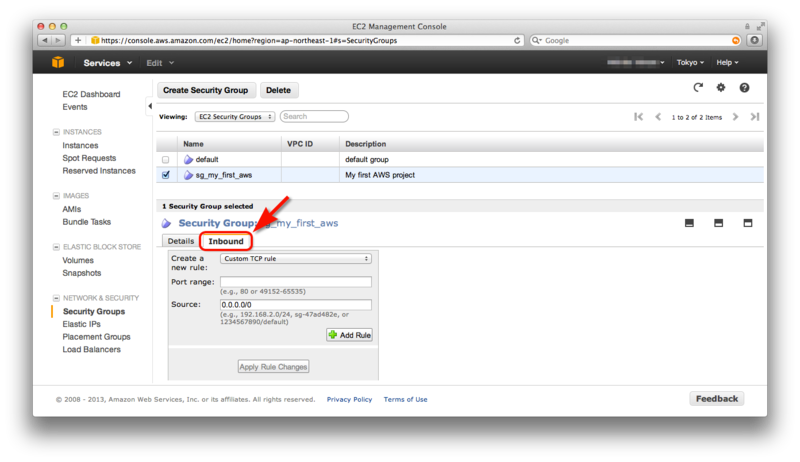This screenshot has width=800, height=462.
Task: Collapse the left navigation sidebar arrow
Action: click(149, 106)
